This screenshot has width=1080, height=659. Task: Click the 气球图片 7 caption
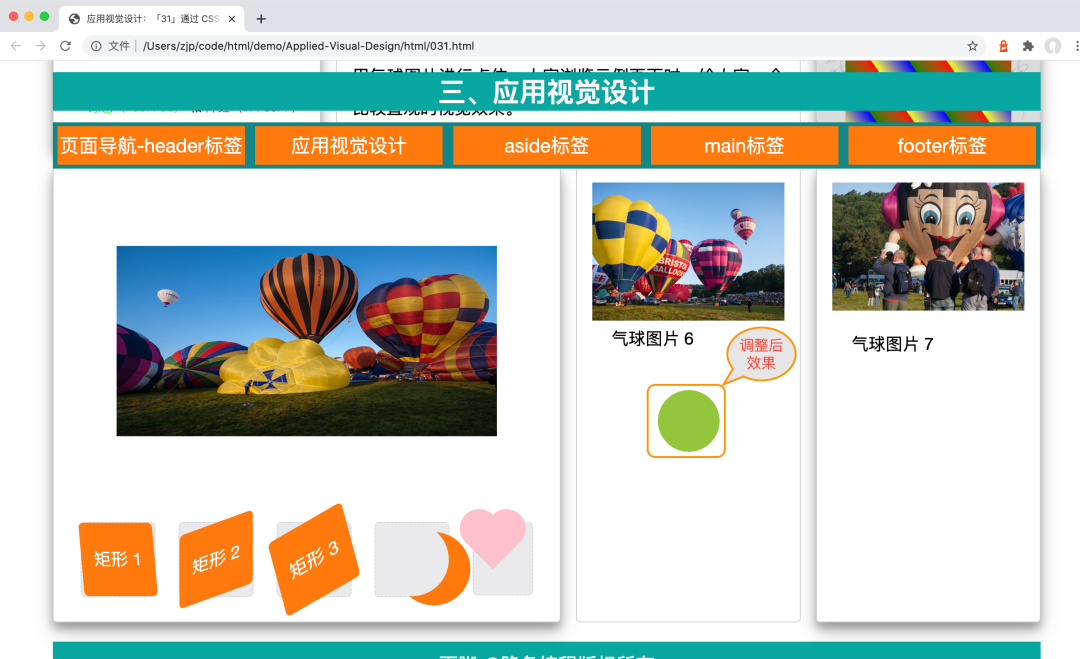(x=893, y=344)
